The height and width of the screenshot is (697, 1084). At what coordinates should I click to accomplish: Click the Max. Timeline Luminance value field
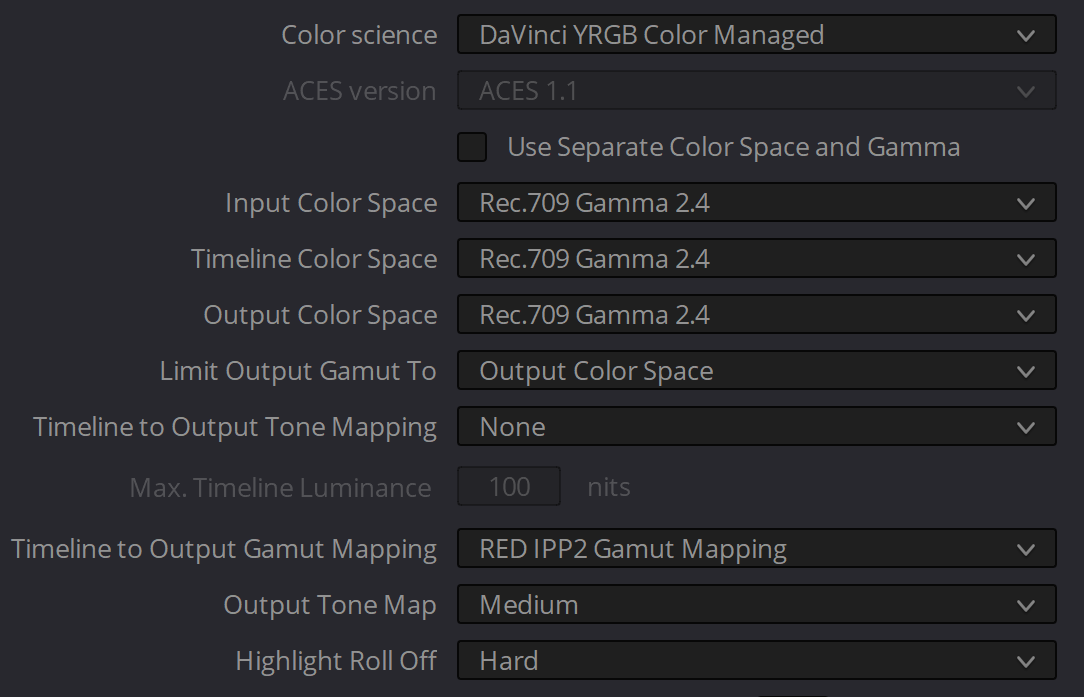click(509, 487)
